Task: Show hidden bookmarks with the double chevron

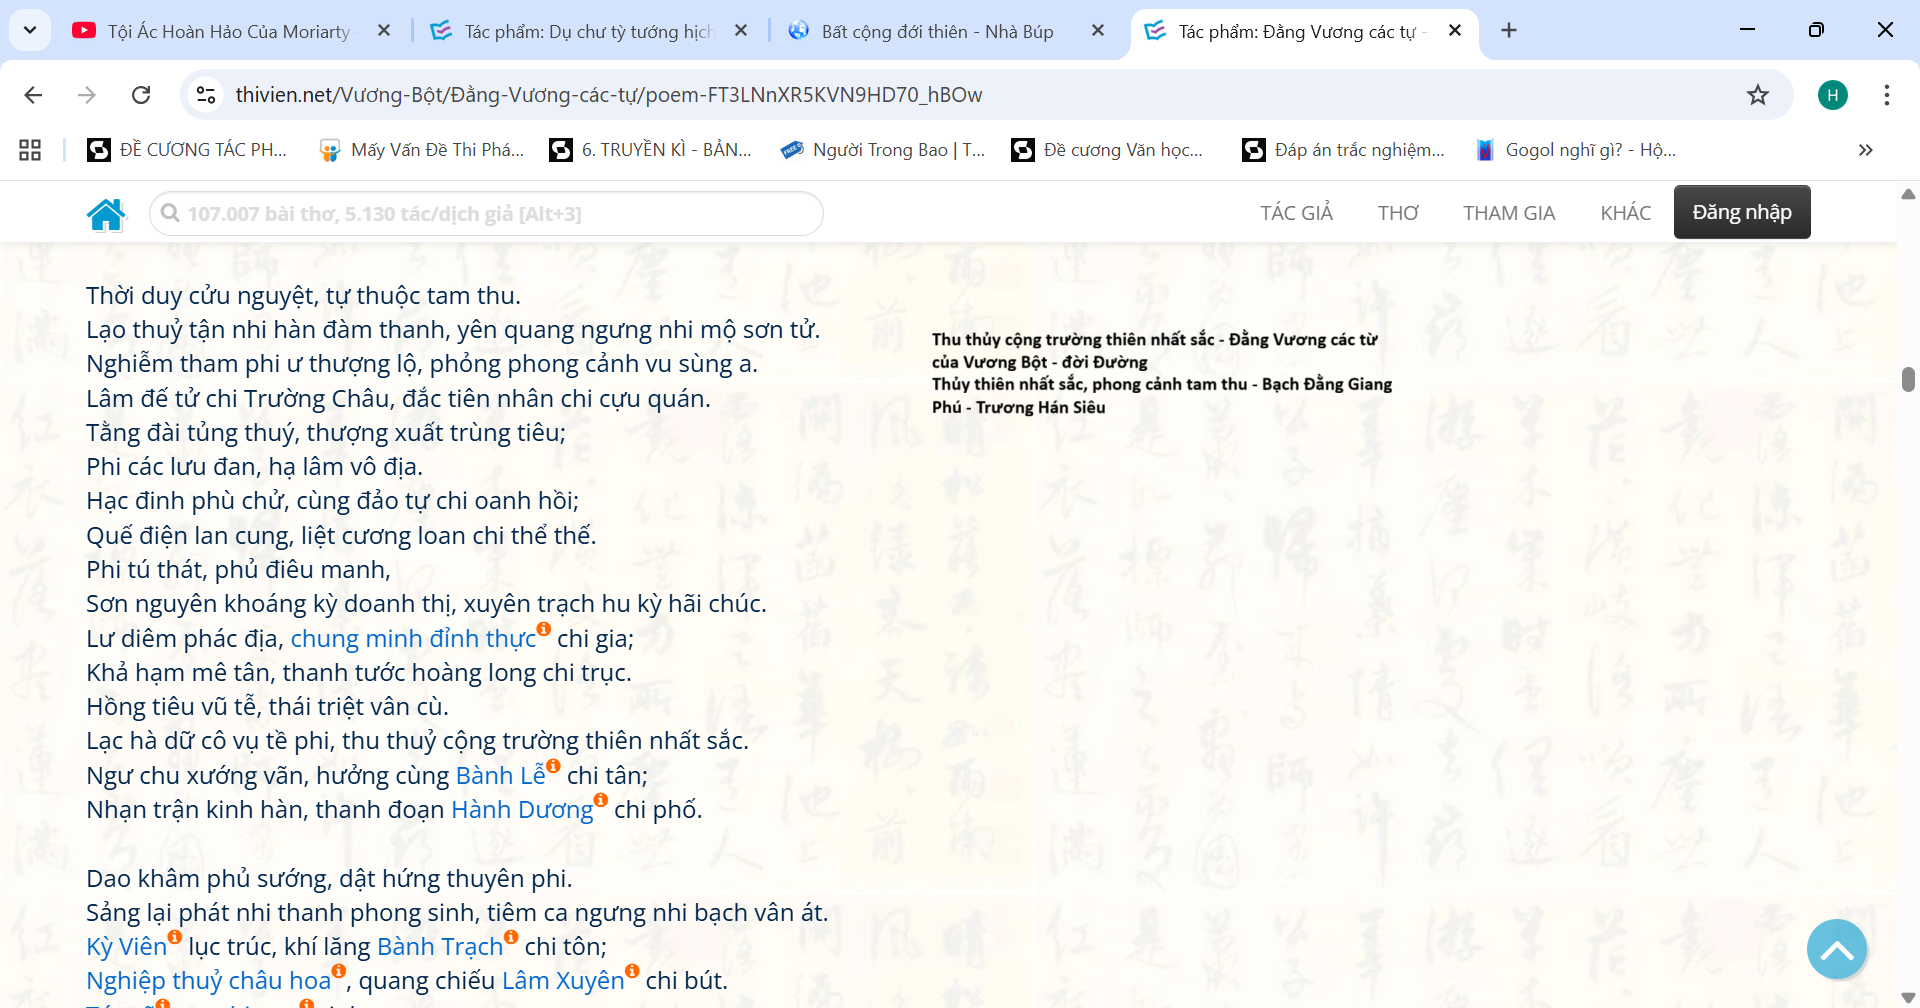Action: pos(1865,150)
